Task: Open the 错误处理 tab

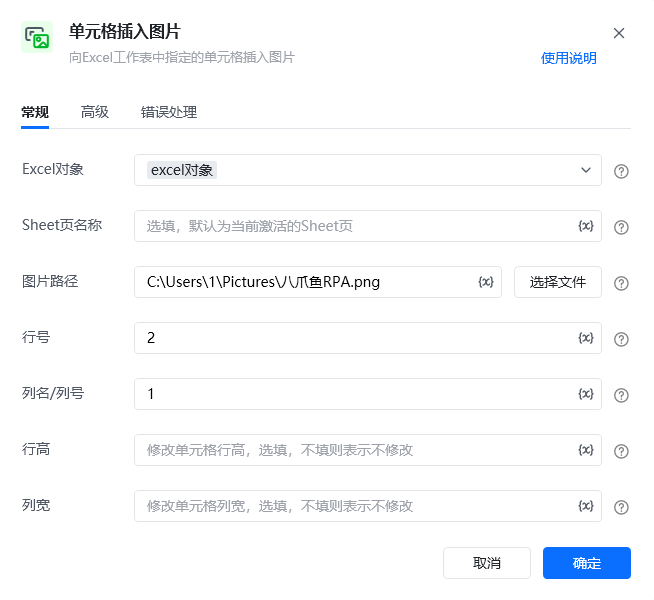Action: tap(169, 112)
